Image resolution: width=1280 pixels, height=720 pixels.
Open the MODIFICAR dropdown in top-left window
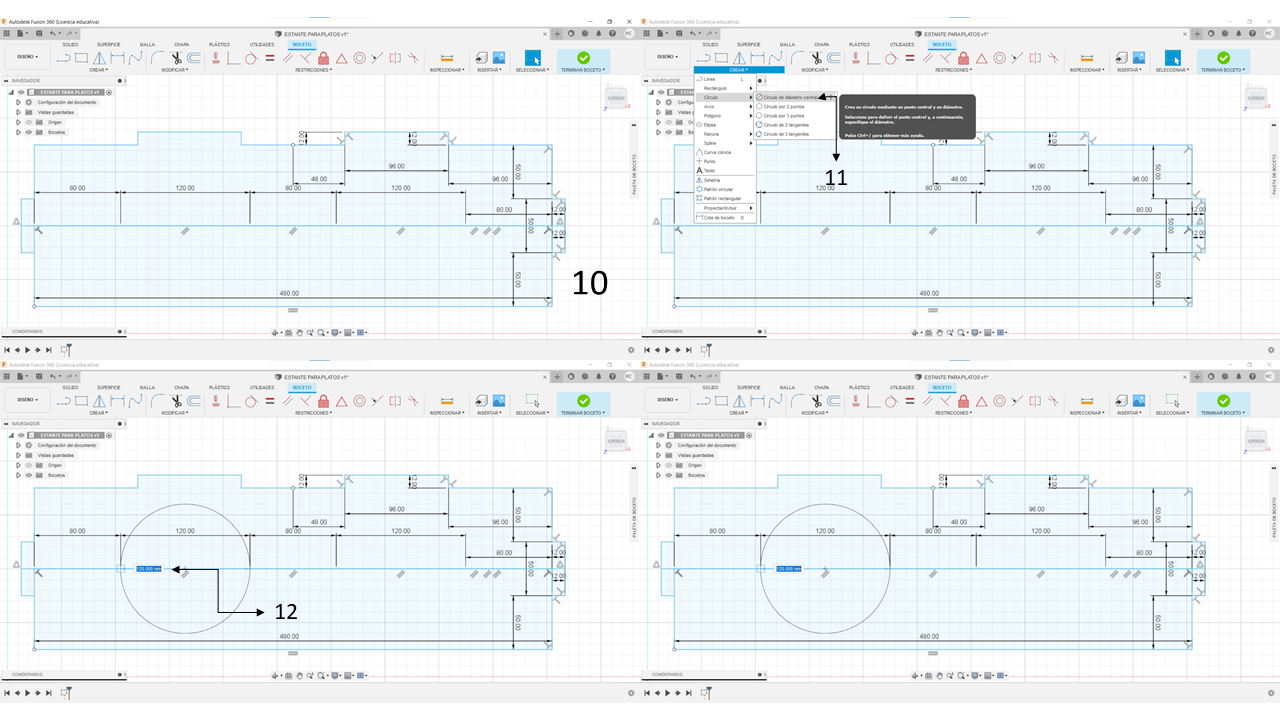pos(175,70)
